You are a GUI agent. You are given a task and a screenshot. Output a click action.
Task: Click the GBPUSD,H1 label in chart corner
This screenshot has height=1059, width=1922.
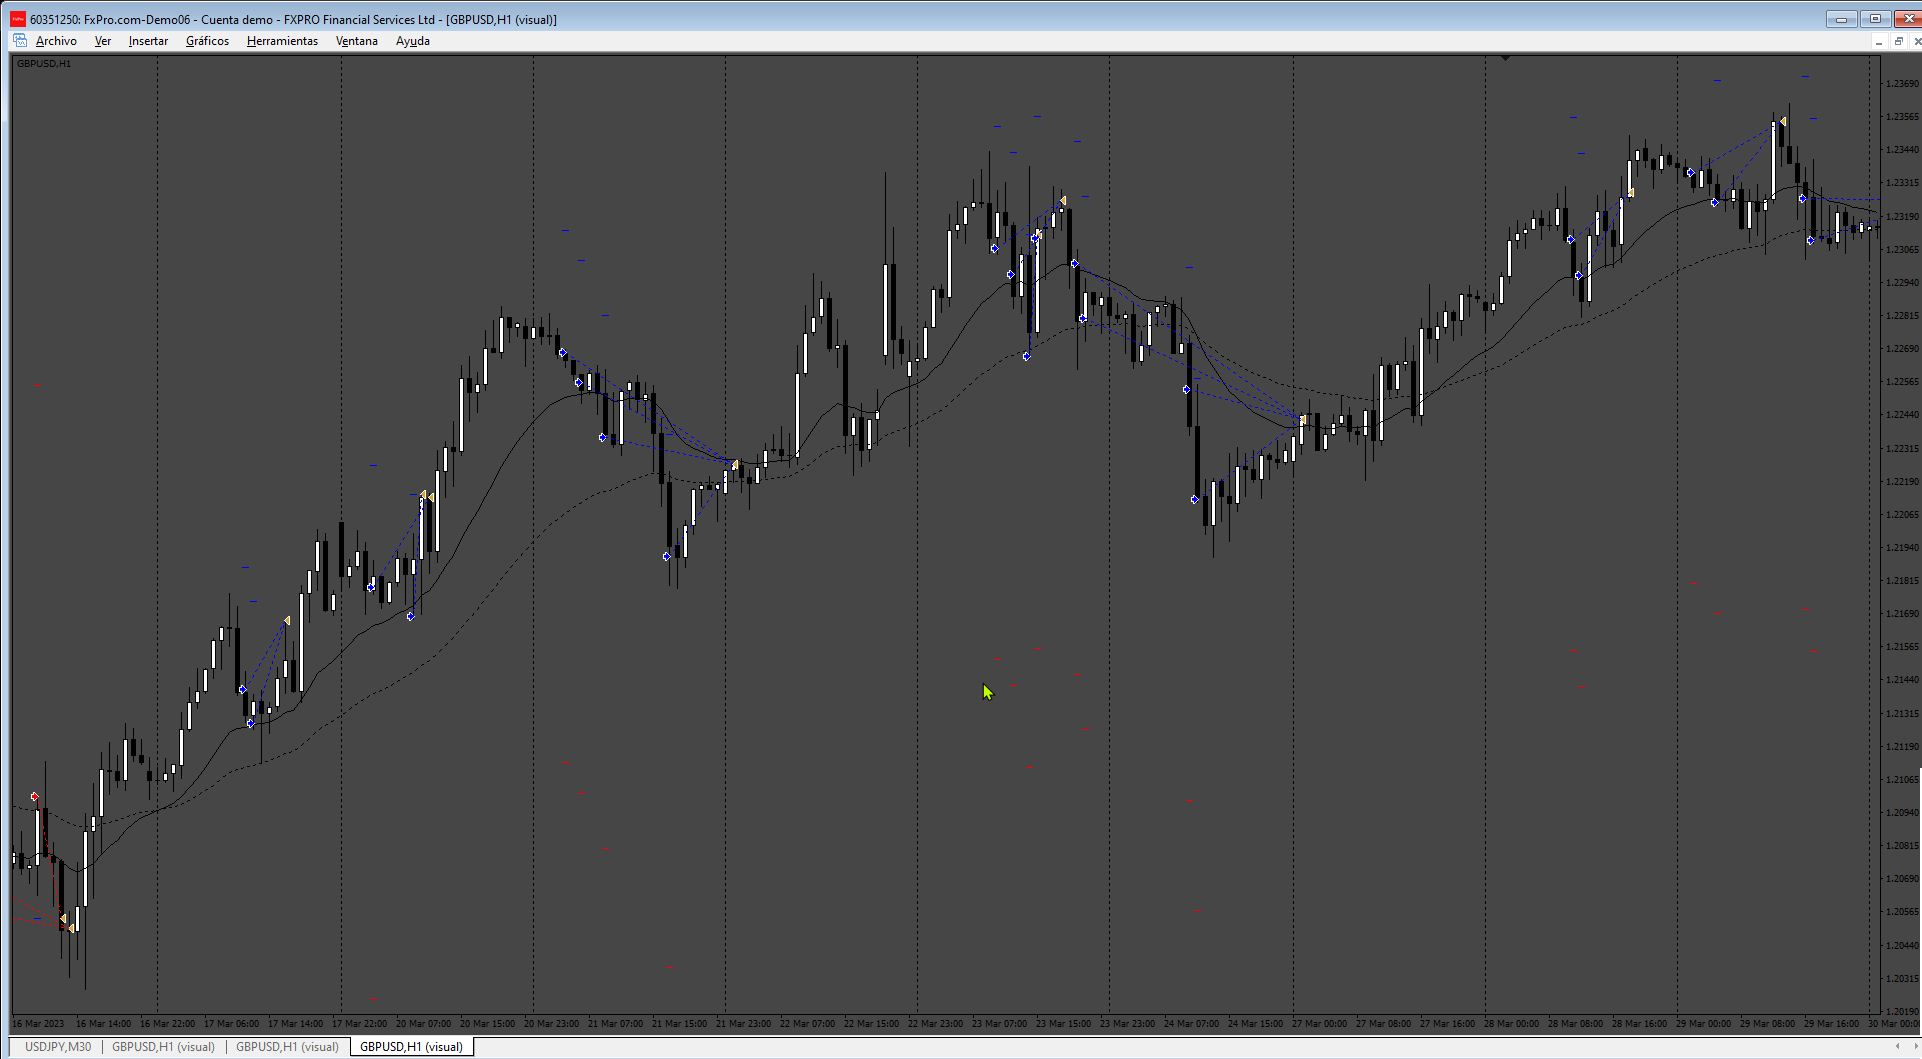pos(44,64)
